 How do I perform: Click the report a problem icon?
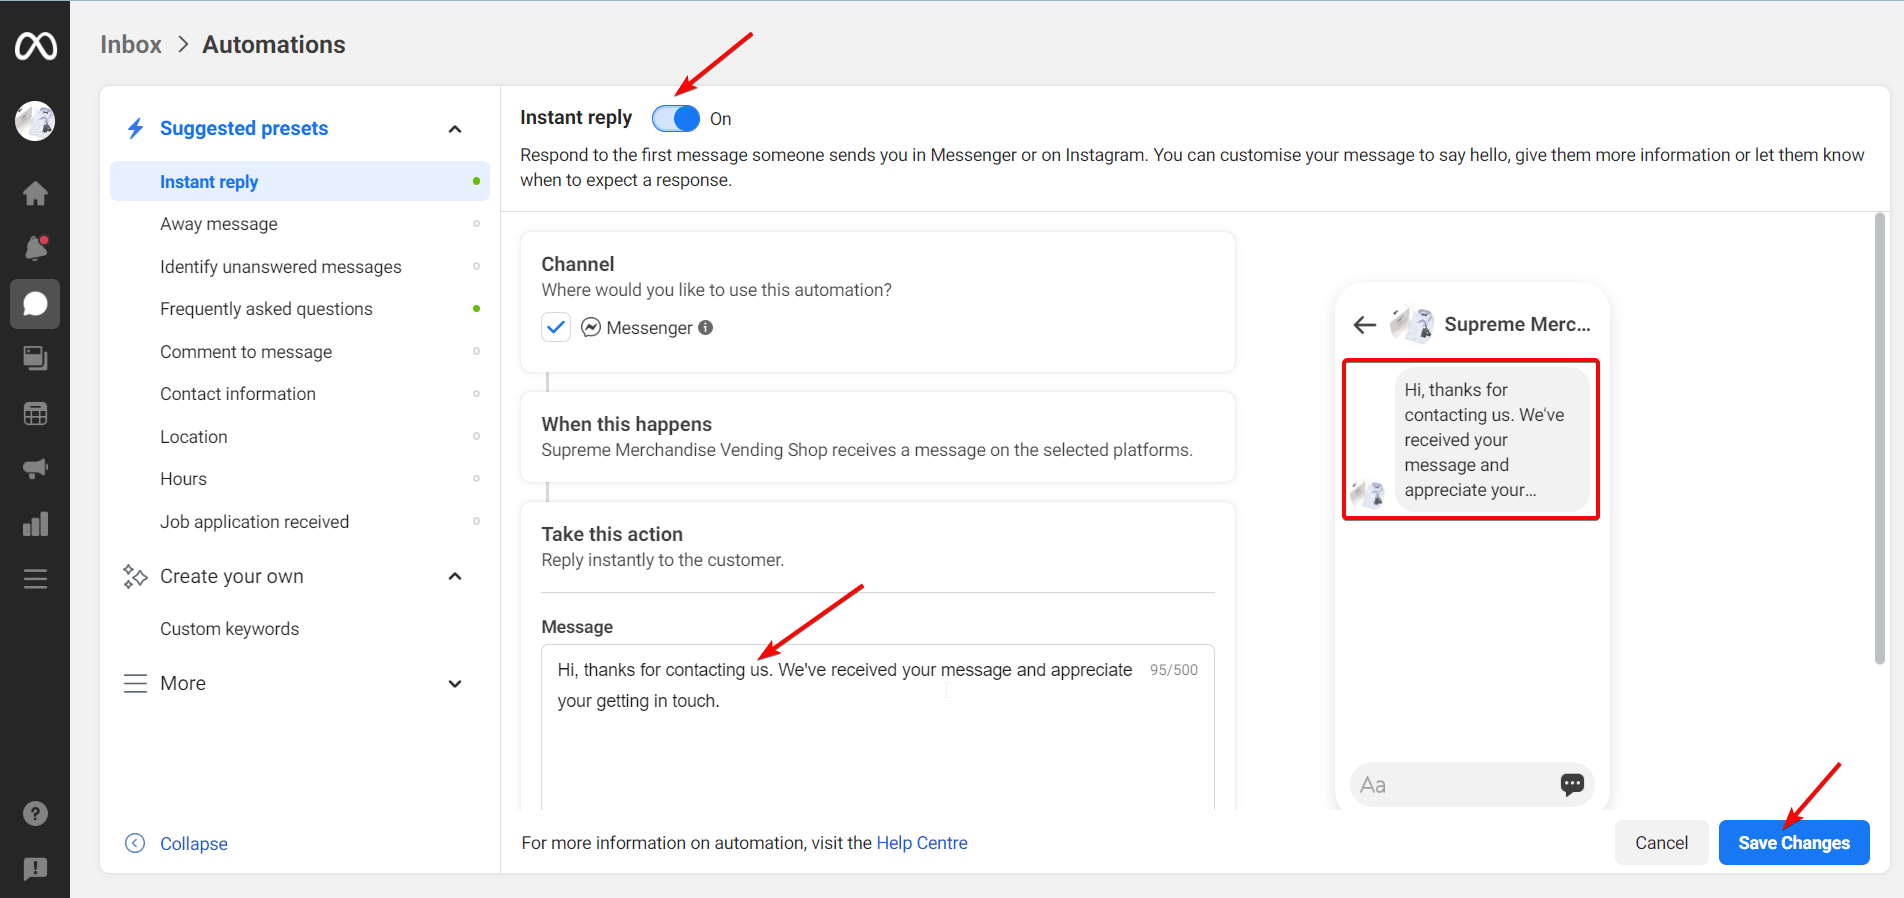click(35, 868)
